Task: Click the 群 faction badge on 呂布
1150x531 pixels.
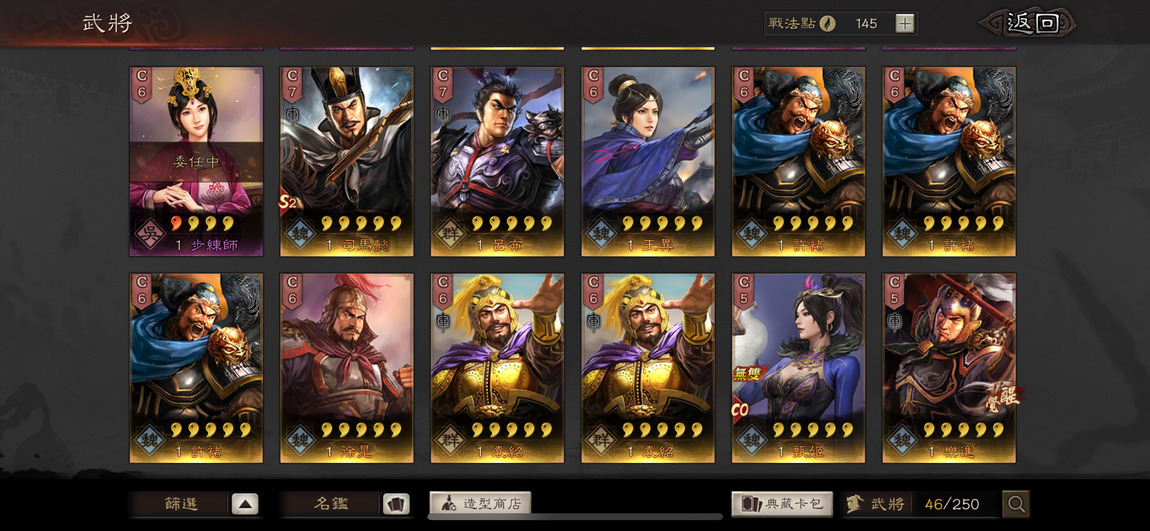Action: [450, 233]
